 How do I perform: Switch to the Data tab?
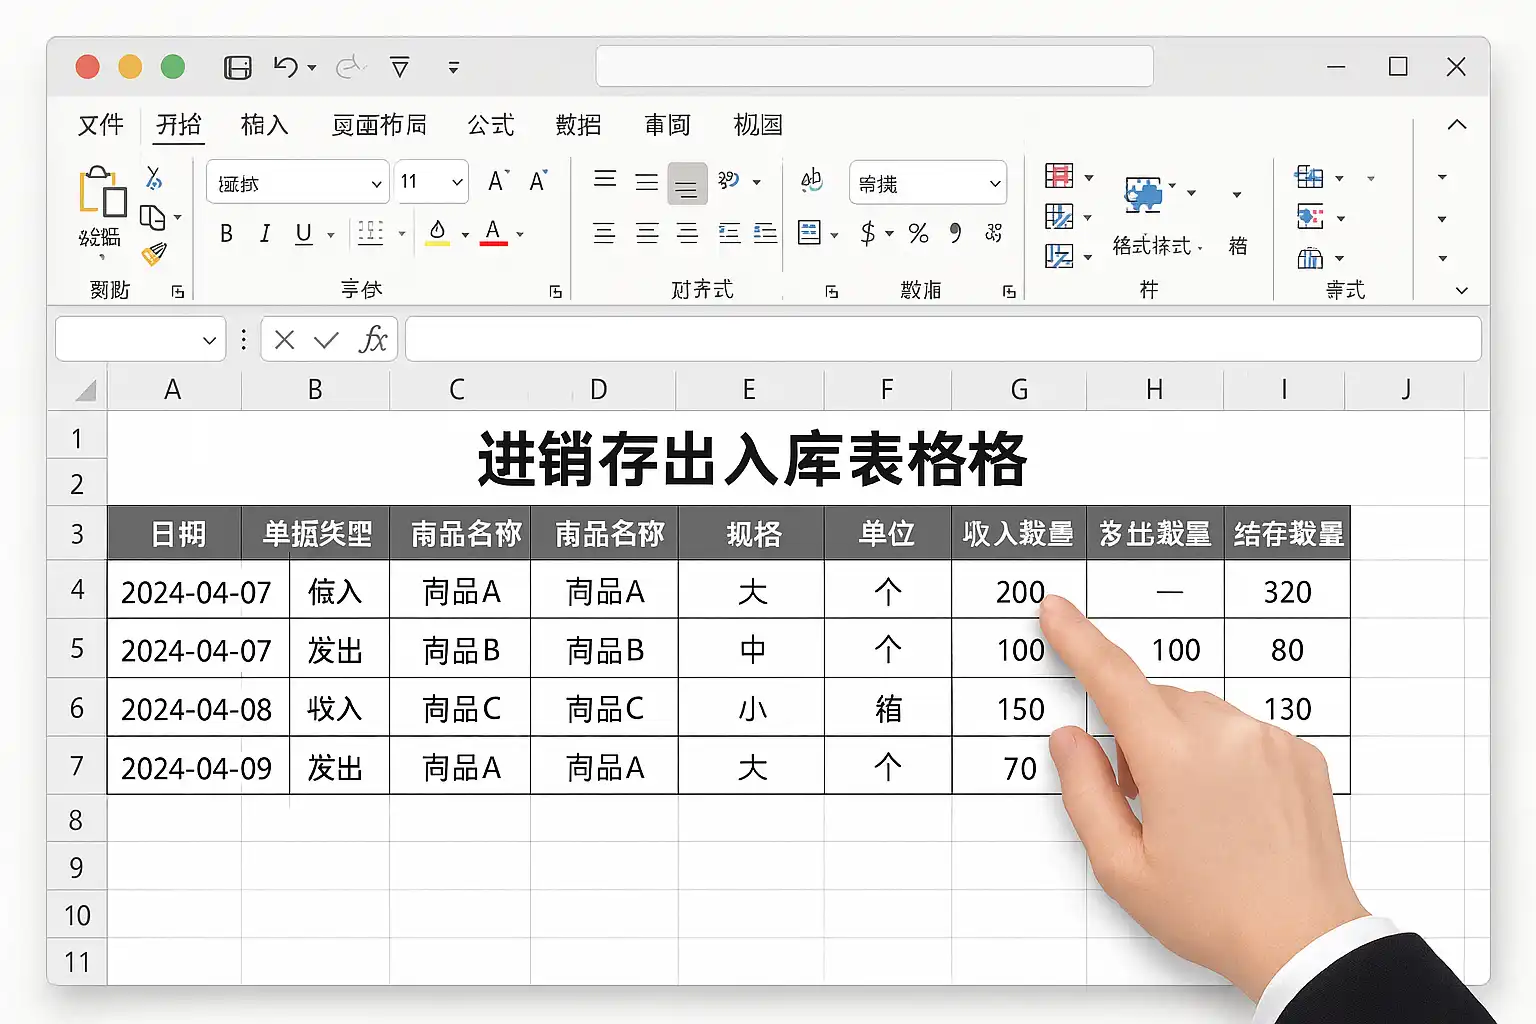click(579, 125)
